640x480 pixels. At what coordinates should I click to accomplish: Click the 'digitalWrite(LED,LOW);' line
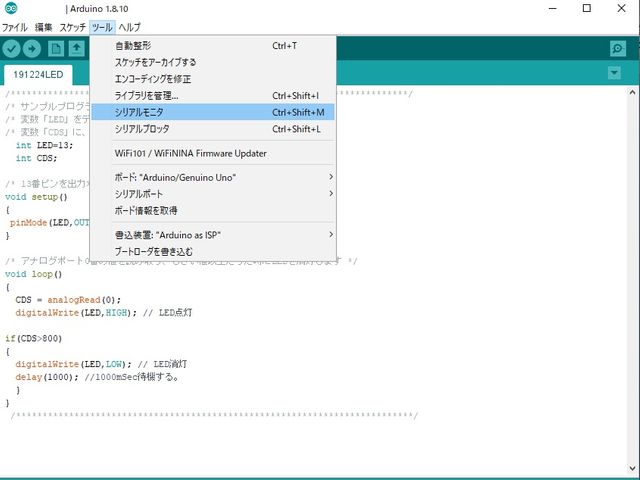73,364
